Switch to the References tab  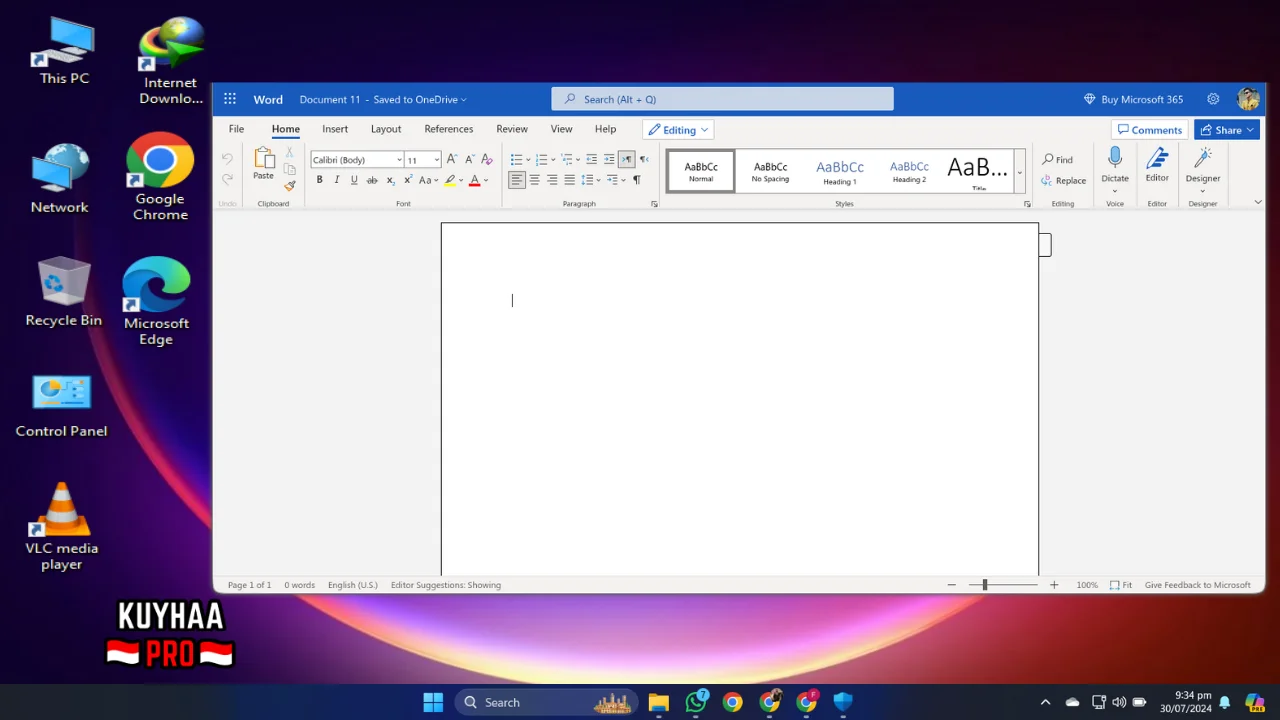448,129
